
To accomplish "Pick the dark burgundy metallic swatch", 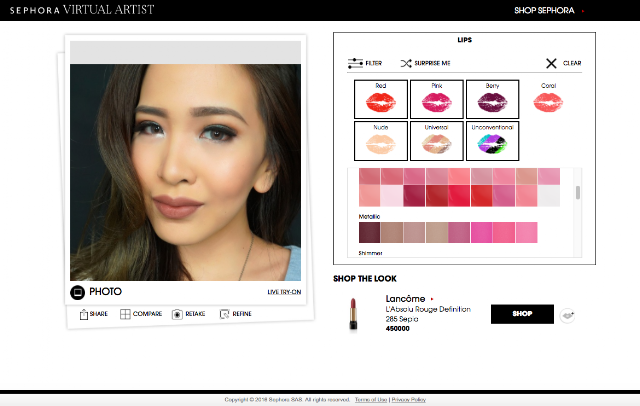I will (369, 233).
